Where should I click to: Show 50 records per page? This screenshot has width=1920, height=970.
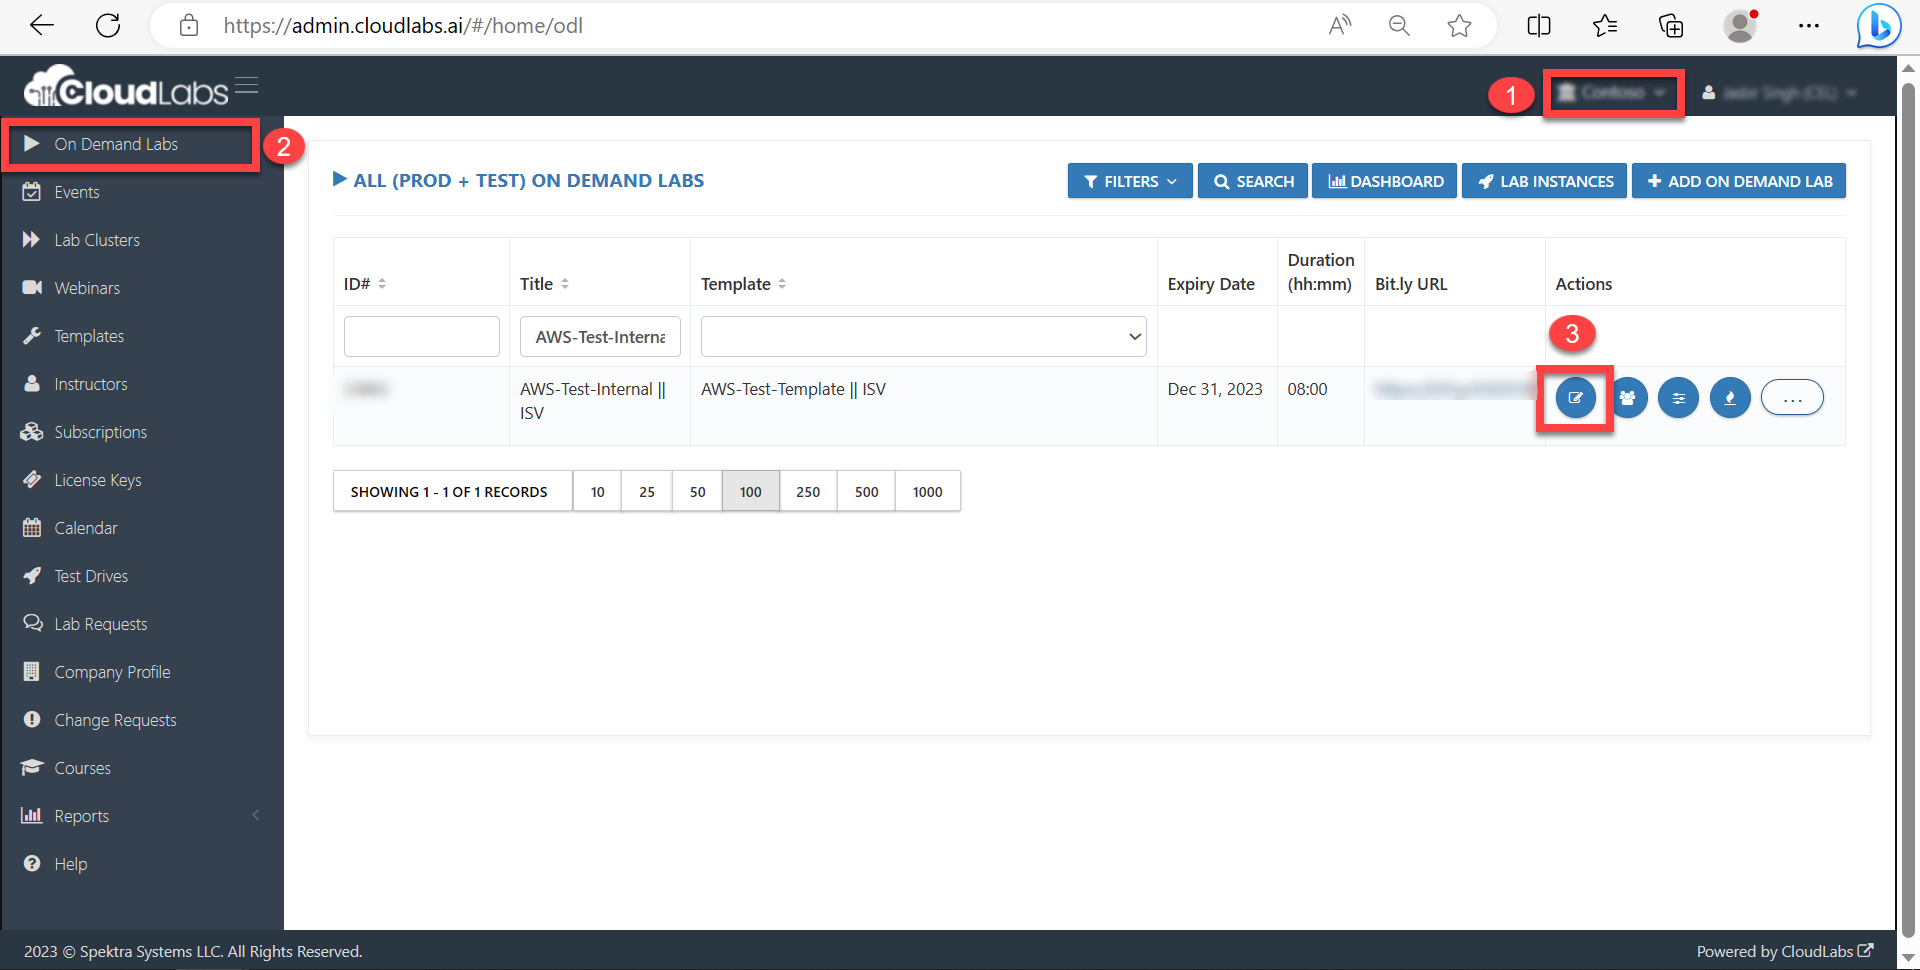697,491
